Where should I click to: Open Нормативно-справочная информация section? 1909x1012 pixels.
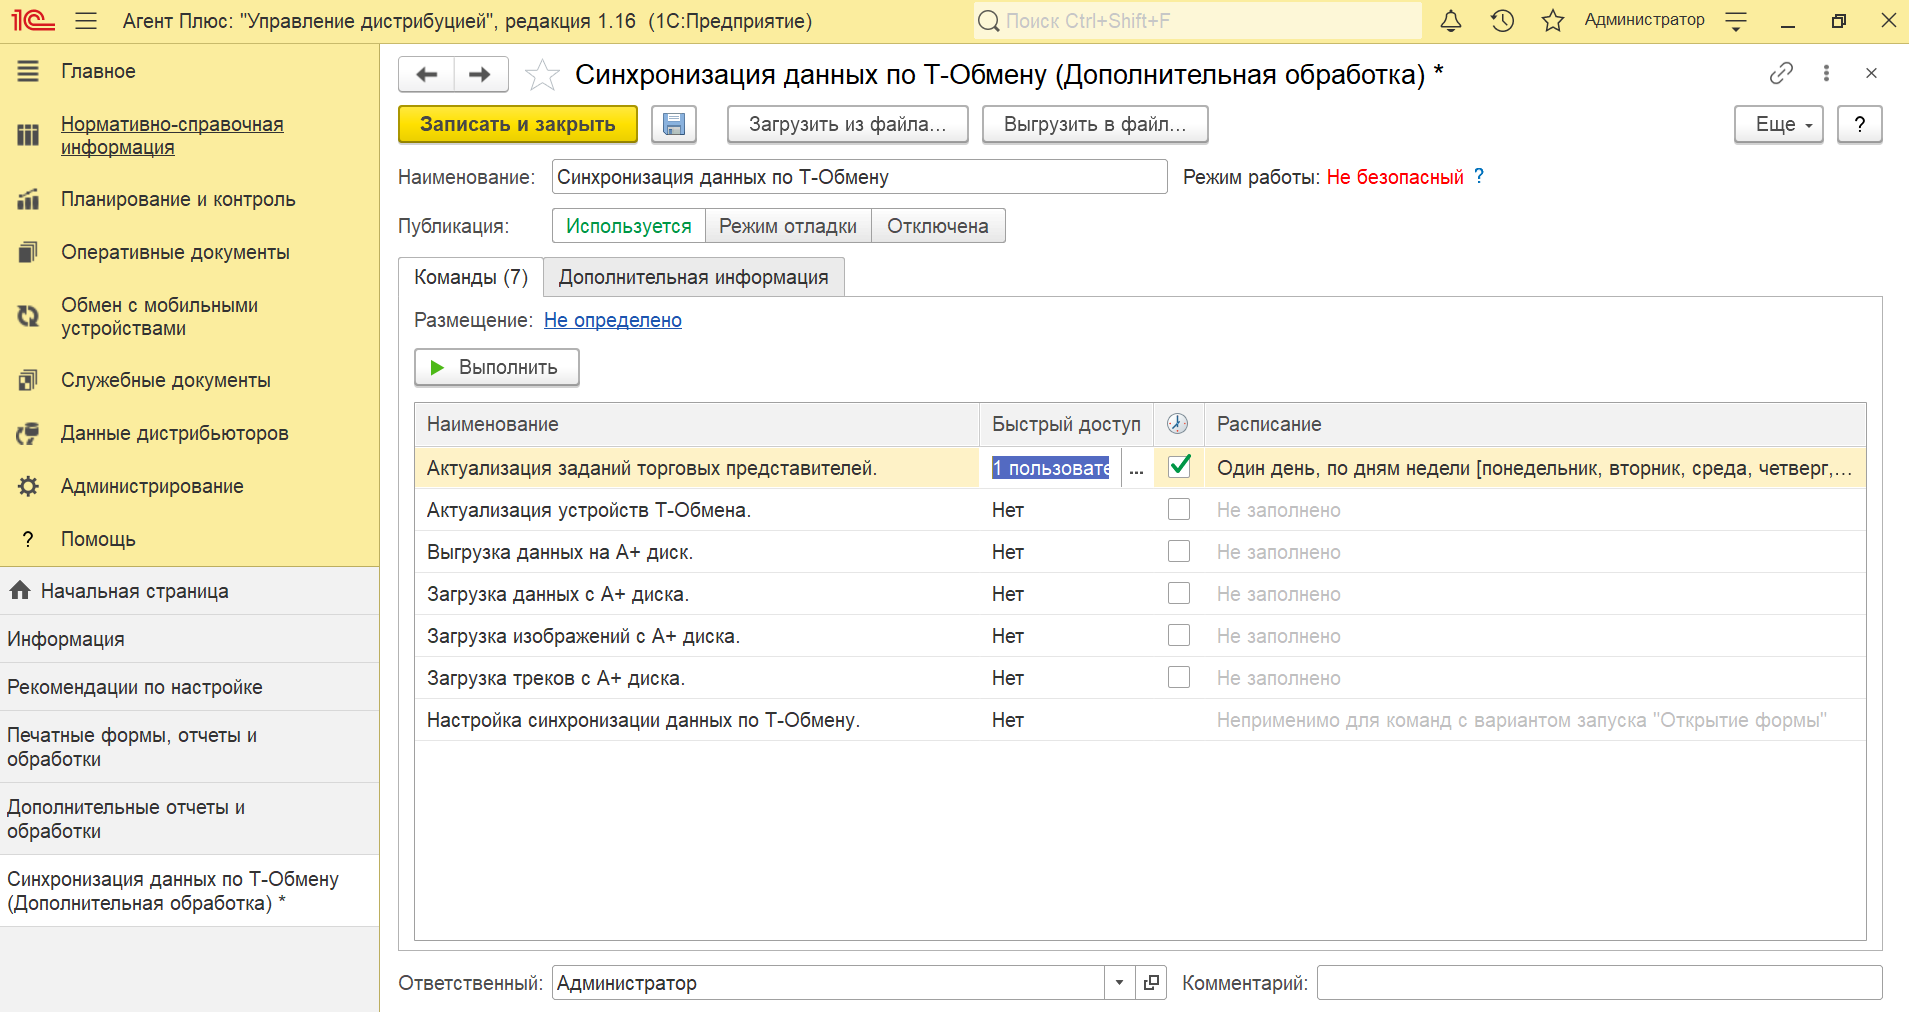coord(172,135)
